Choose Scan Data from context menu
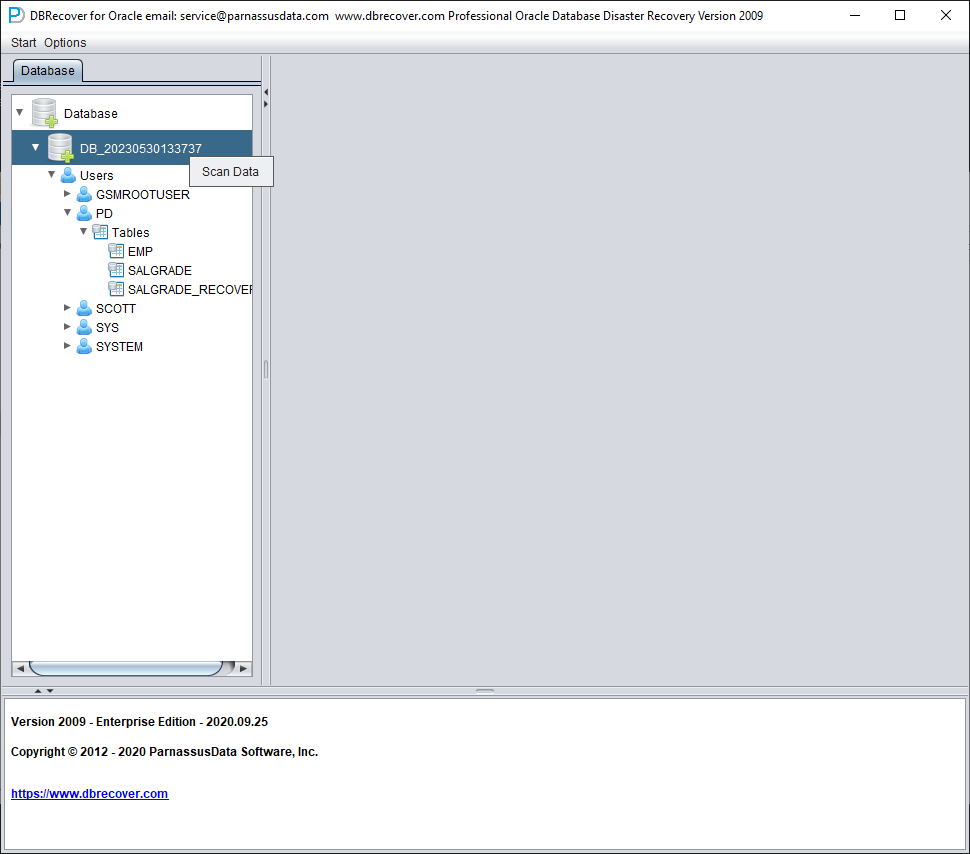The image size is (970, 854). click(x=231, y=171)
